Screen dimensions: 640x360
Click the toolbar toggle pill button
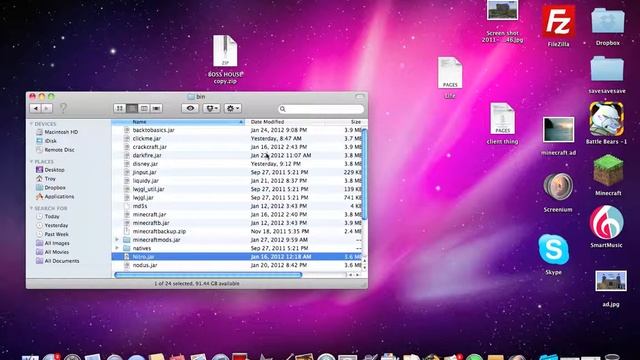(x=360, y=97)
